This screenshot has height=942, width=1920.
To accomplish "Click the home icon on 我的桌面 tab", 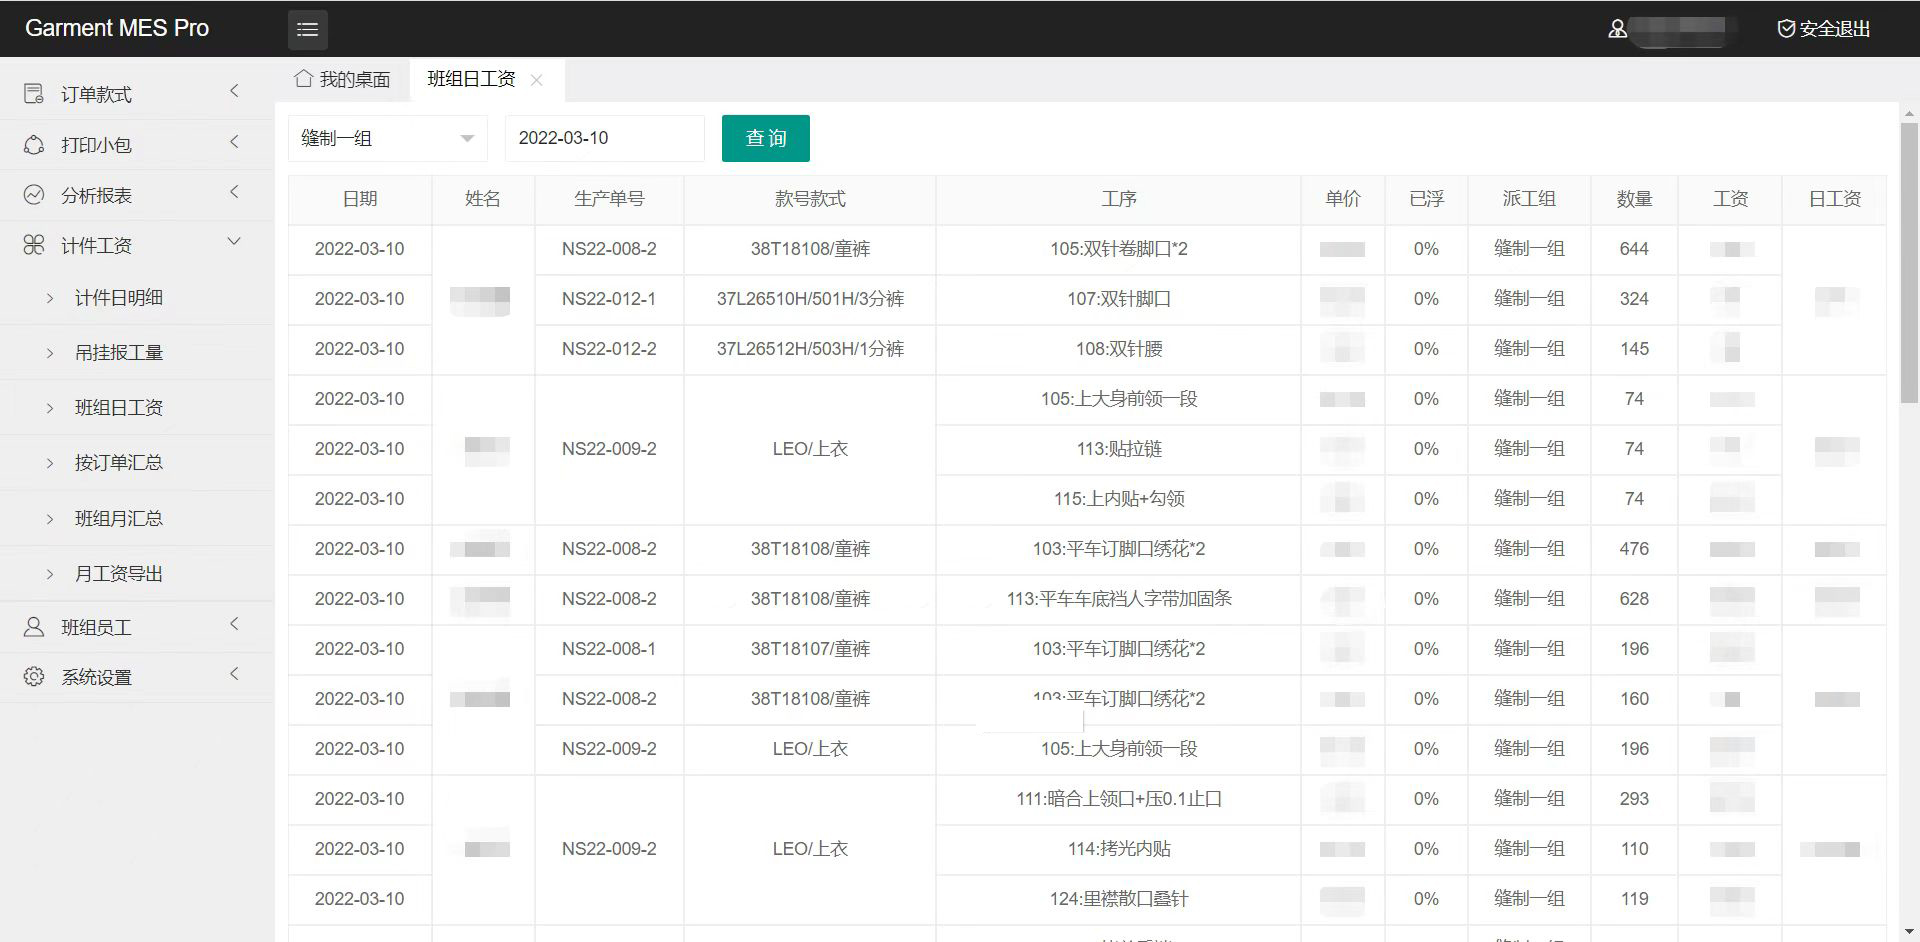I will tap(303, 78).
